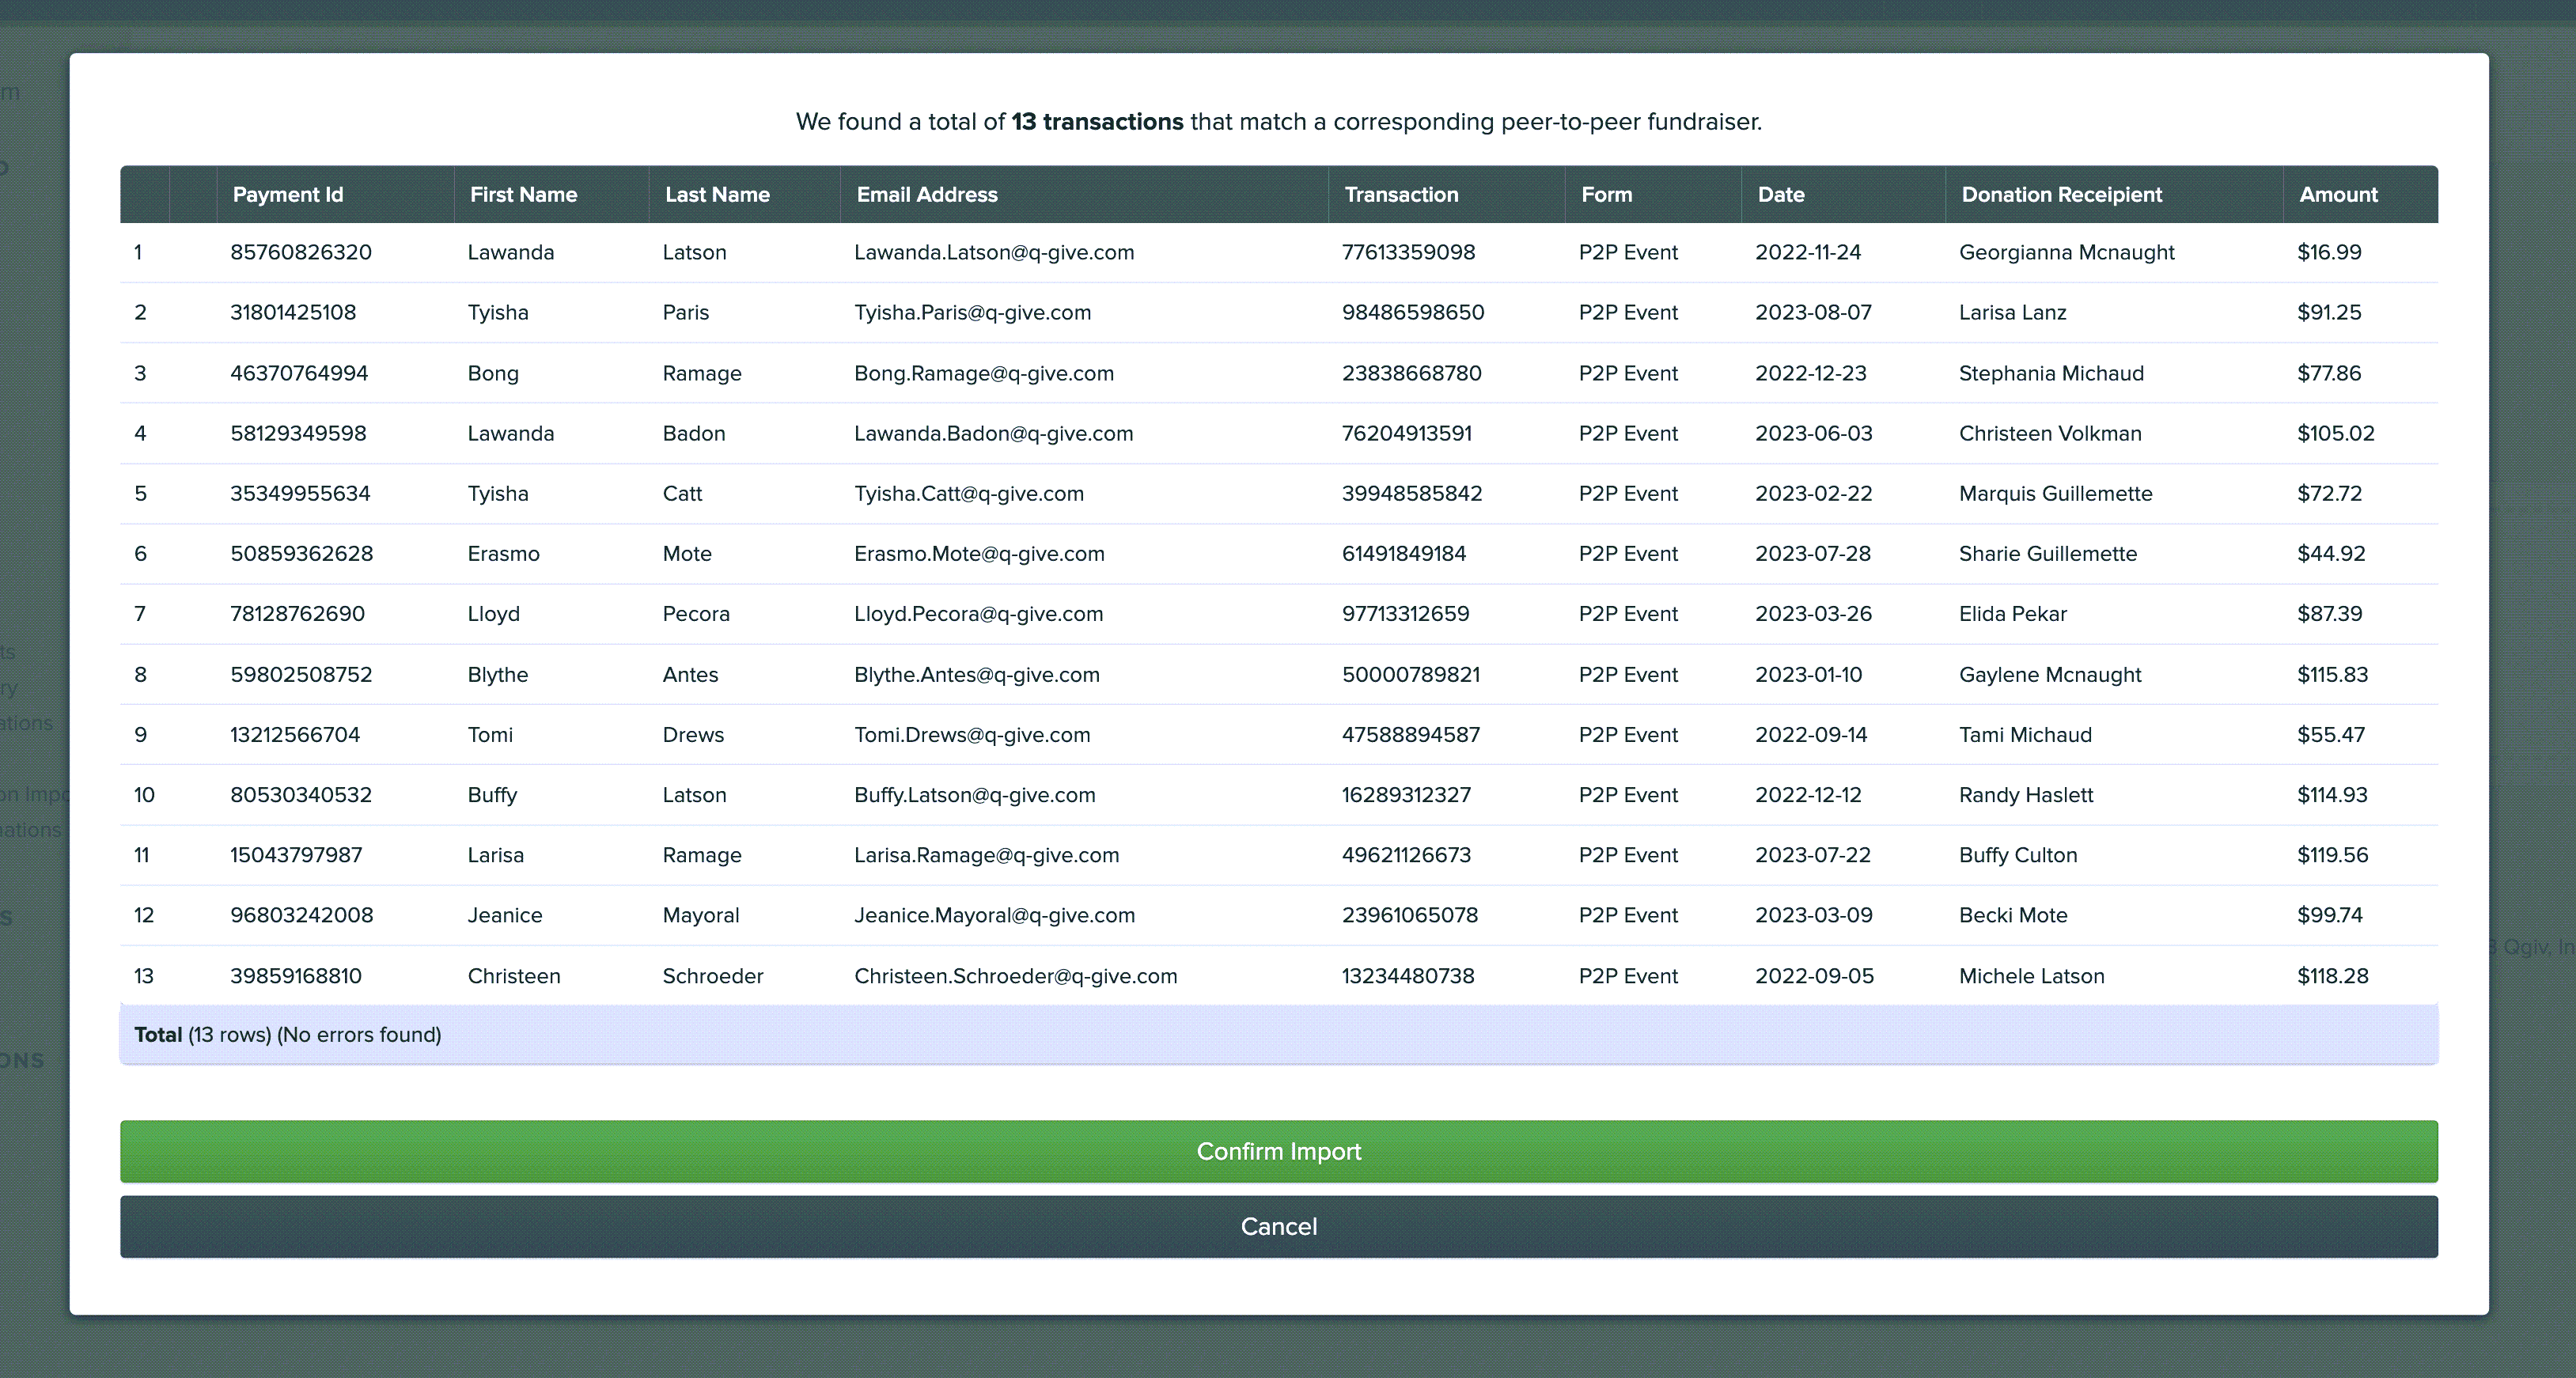
Task: Click transaction number 50000789821
Action: point(1411,674)
